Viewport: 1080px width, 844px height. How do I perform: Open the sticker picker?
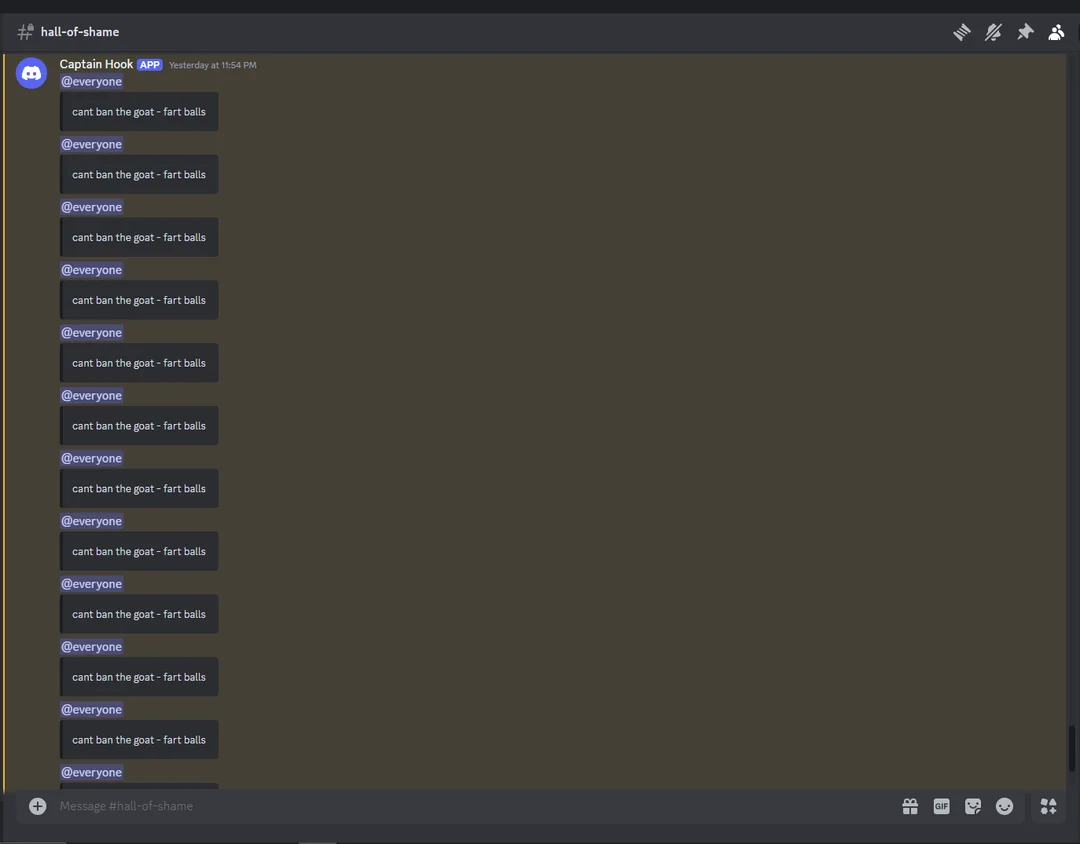tap(973, 806)
